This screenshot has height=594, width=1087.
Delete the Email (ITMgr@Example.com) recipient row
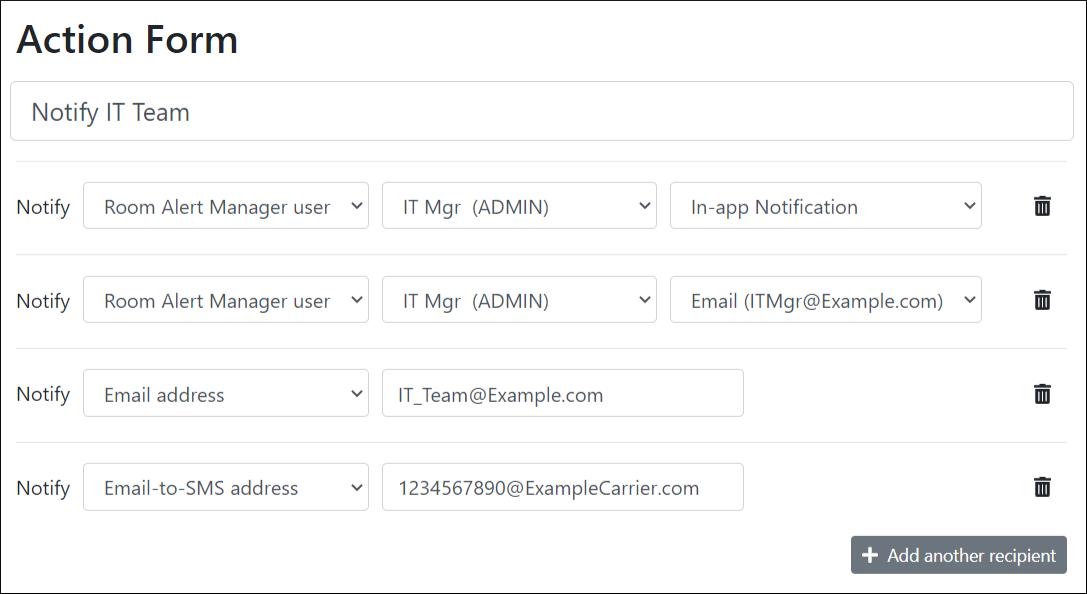point(1042,300)
